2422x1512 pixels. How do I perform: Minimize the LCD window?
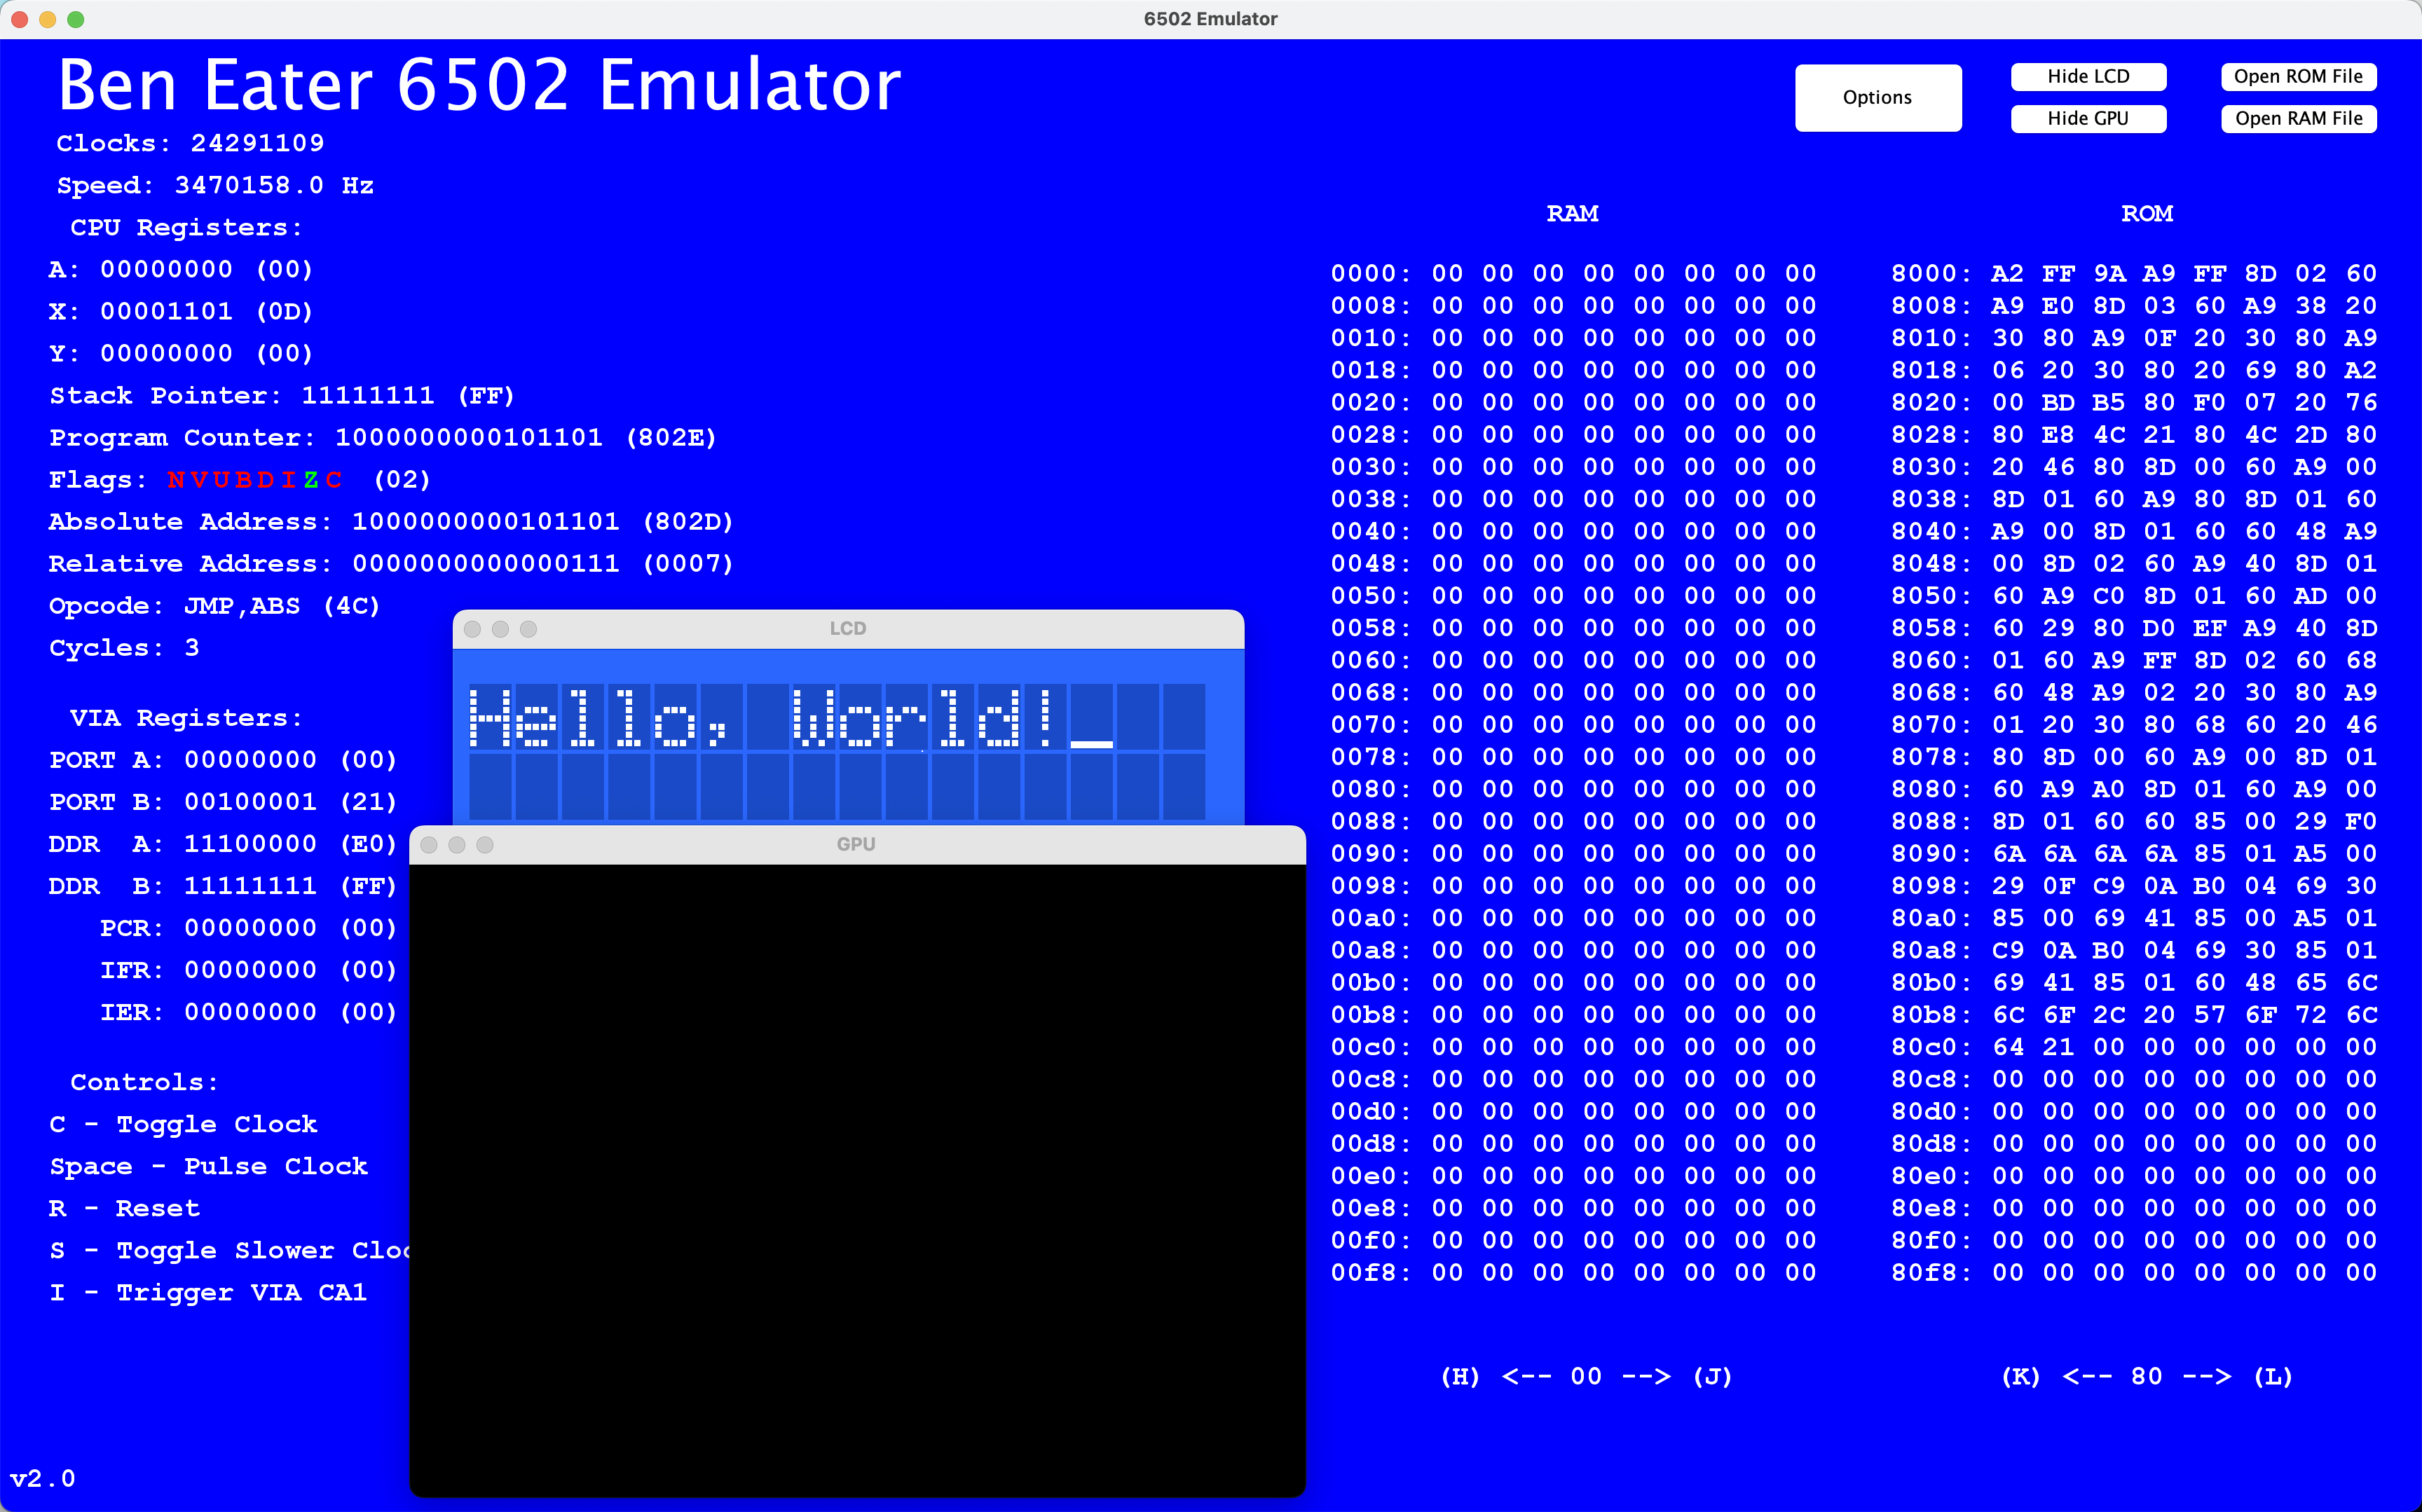[501, 629]
